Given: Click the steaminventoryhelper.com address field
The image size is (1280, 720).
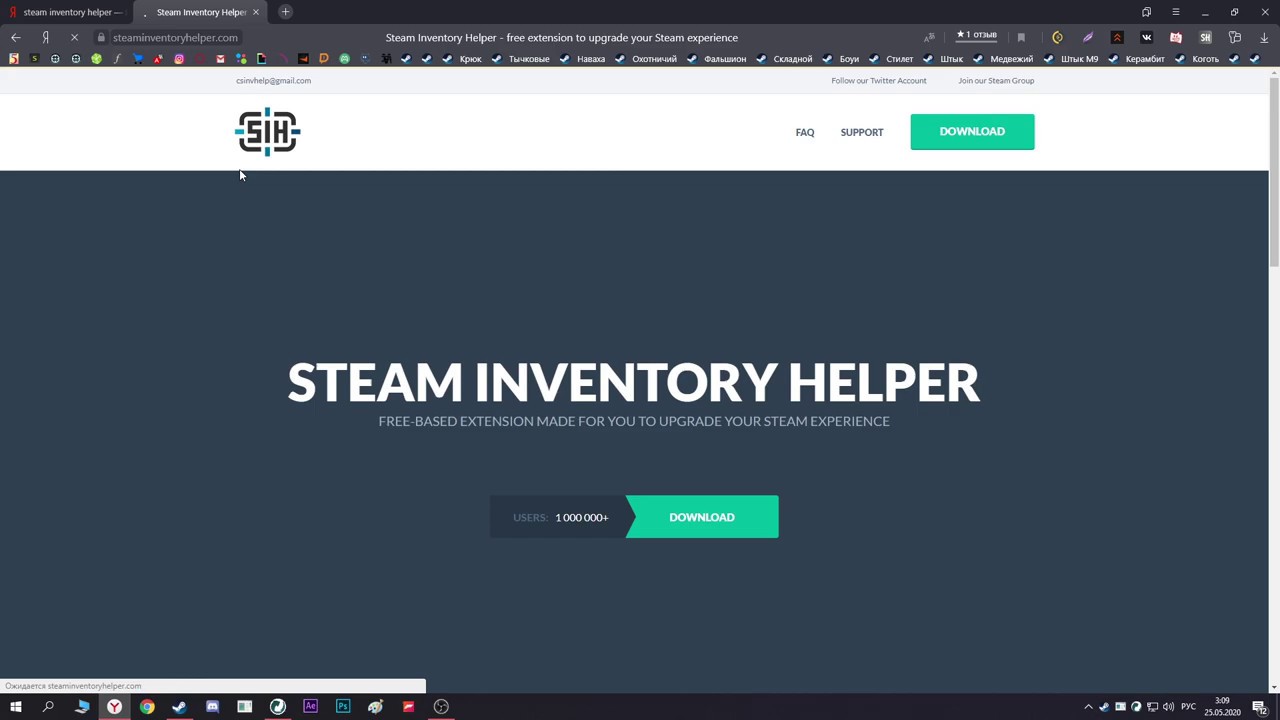Looking at the screenshot, I should (175, 37).
